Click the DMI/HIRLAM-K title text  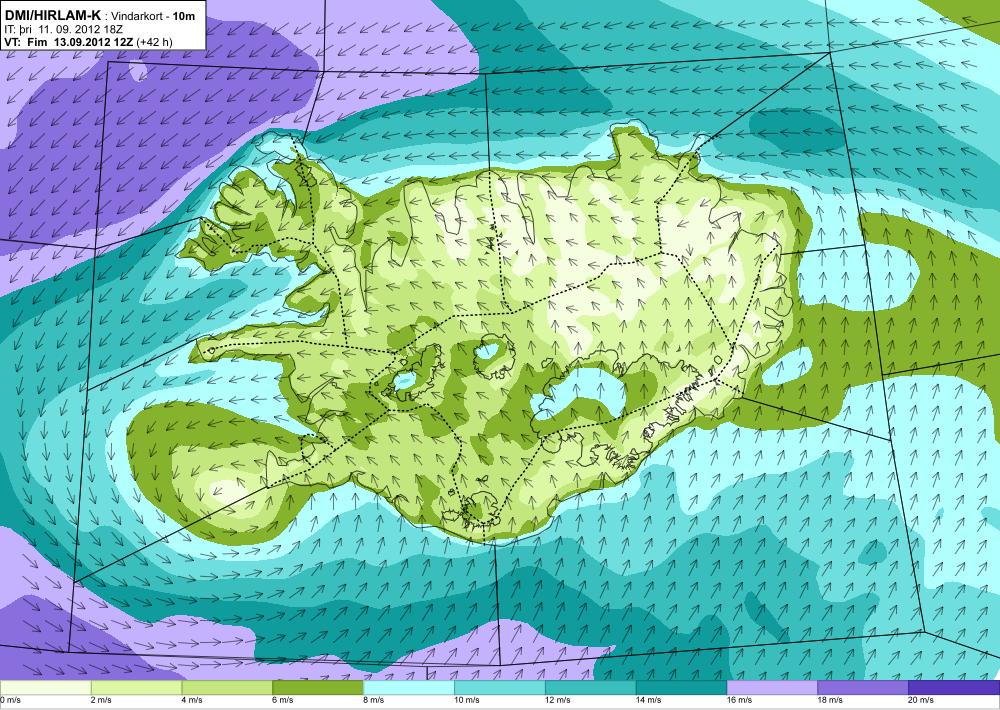click(52, 16)
